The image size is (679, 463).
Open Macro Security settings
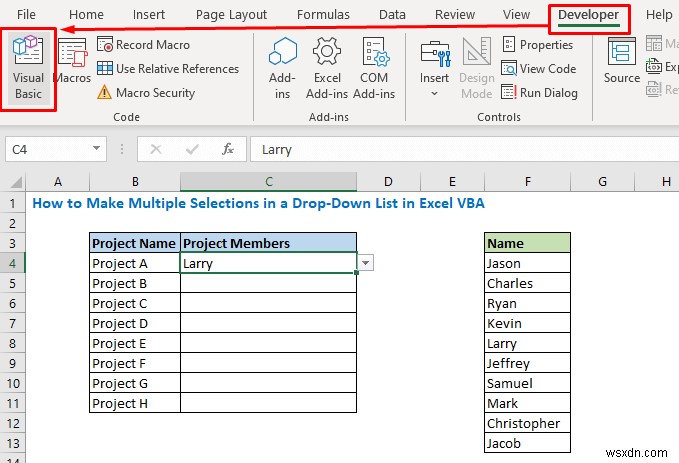coord(156,93)
